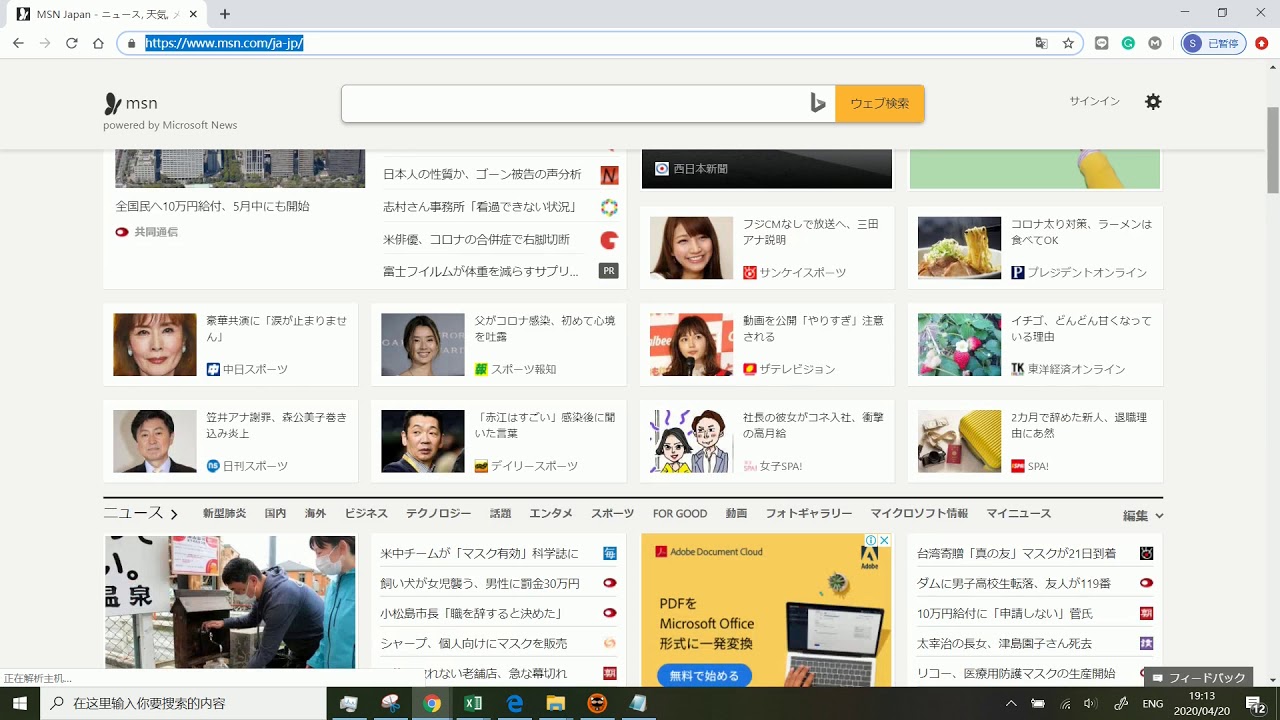Screen dimensions: 1280x720
Task: Open headline 全国民へ10万円給付、5月中にも開始
Action: pos(212,206)
